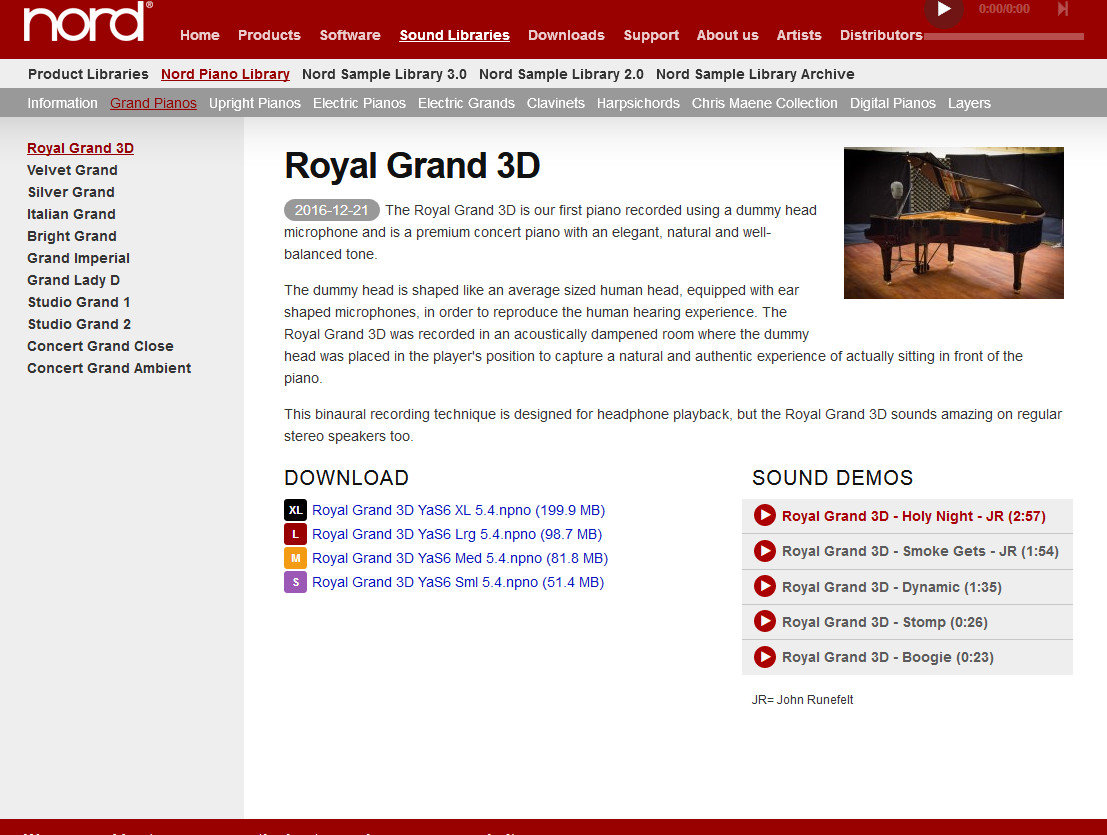The image size is (1107, 835).
Task: Open the Home menu item
Action: coord(200,35)
